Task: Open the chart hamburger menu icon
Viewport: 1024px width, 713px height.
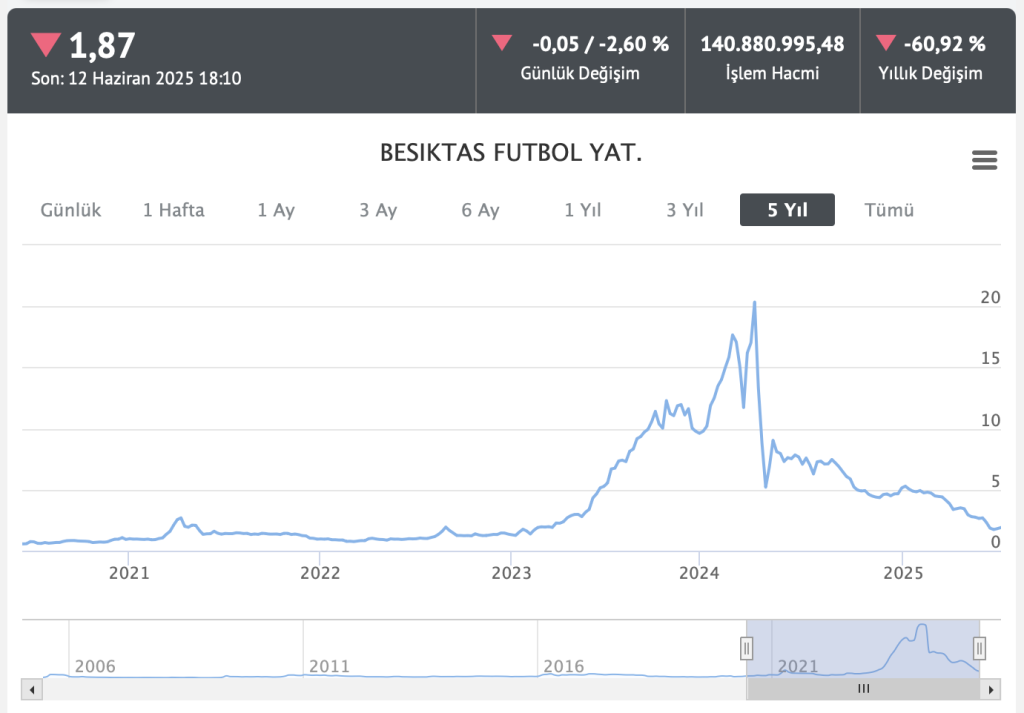Action: click(984, 160)
